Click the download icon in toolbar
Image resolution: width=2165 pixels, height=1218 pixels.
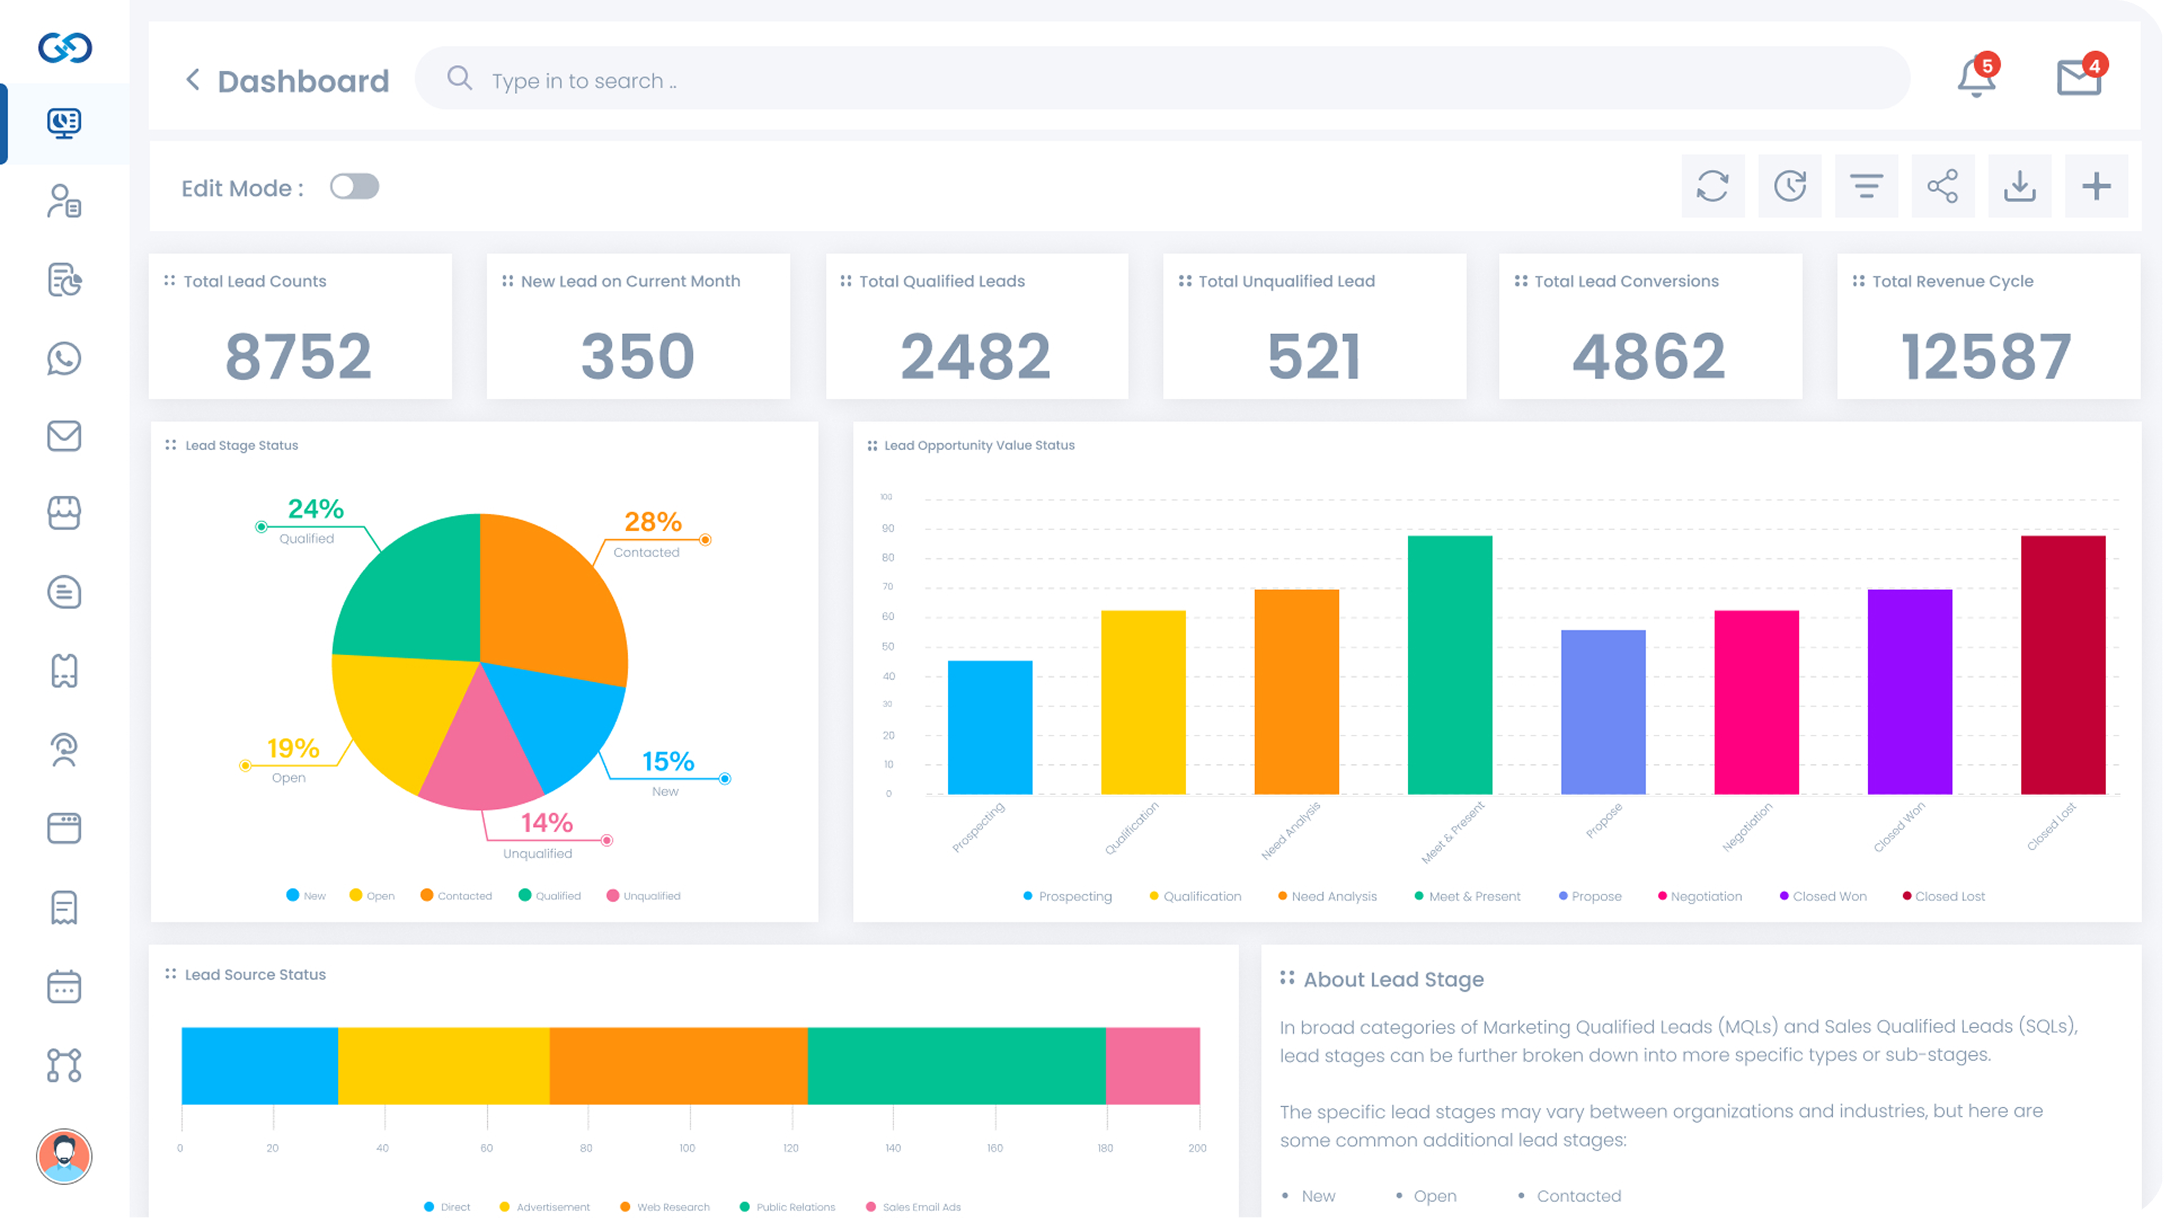pyautogui.click(x=2019, y=186)
